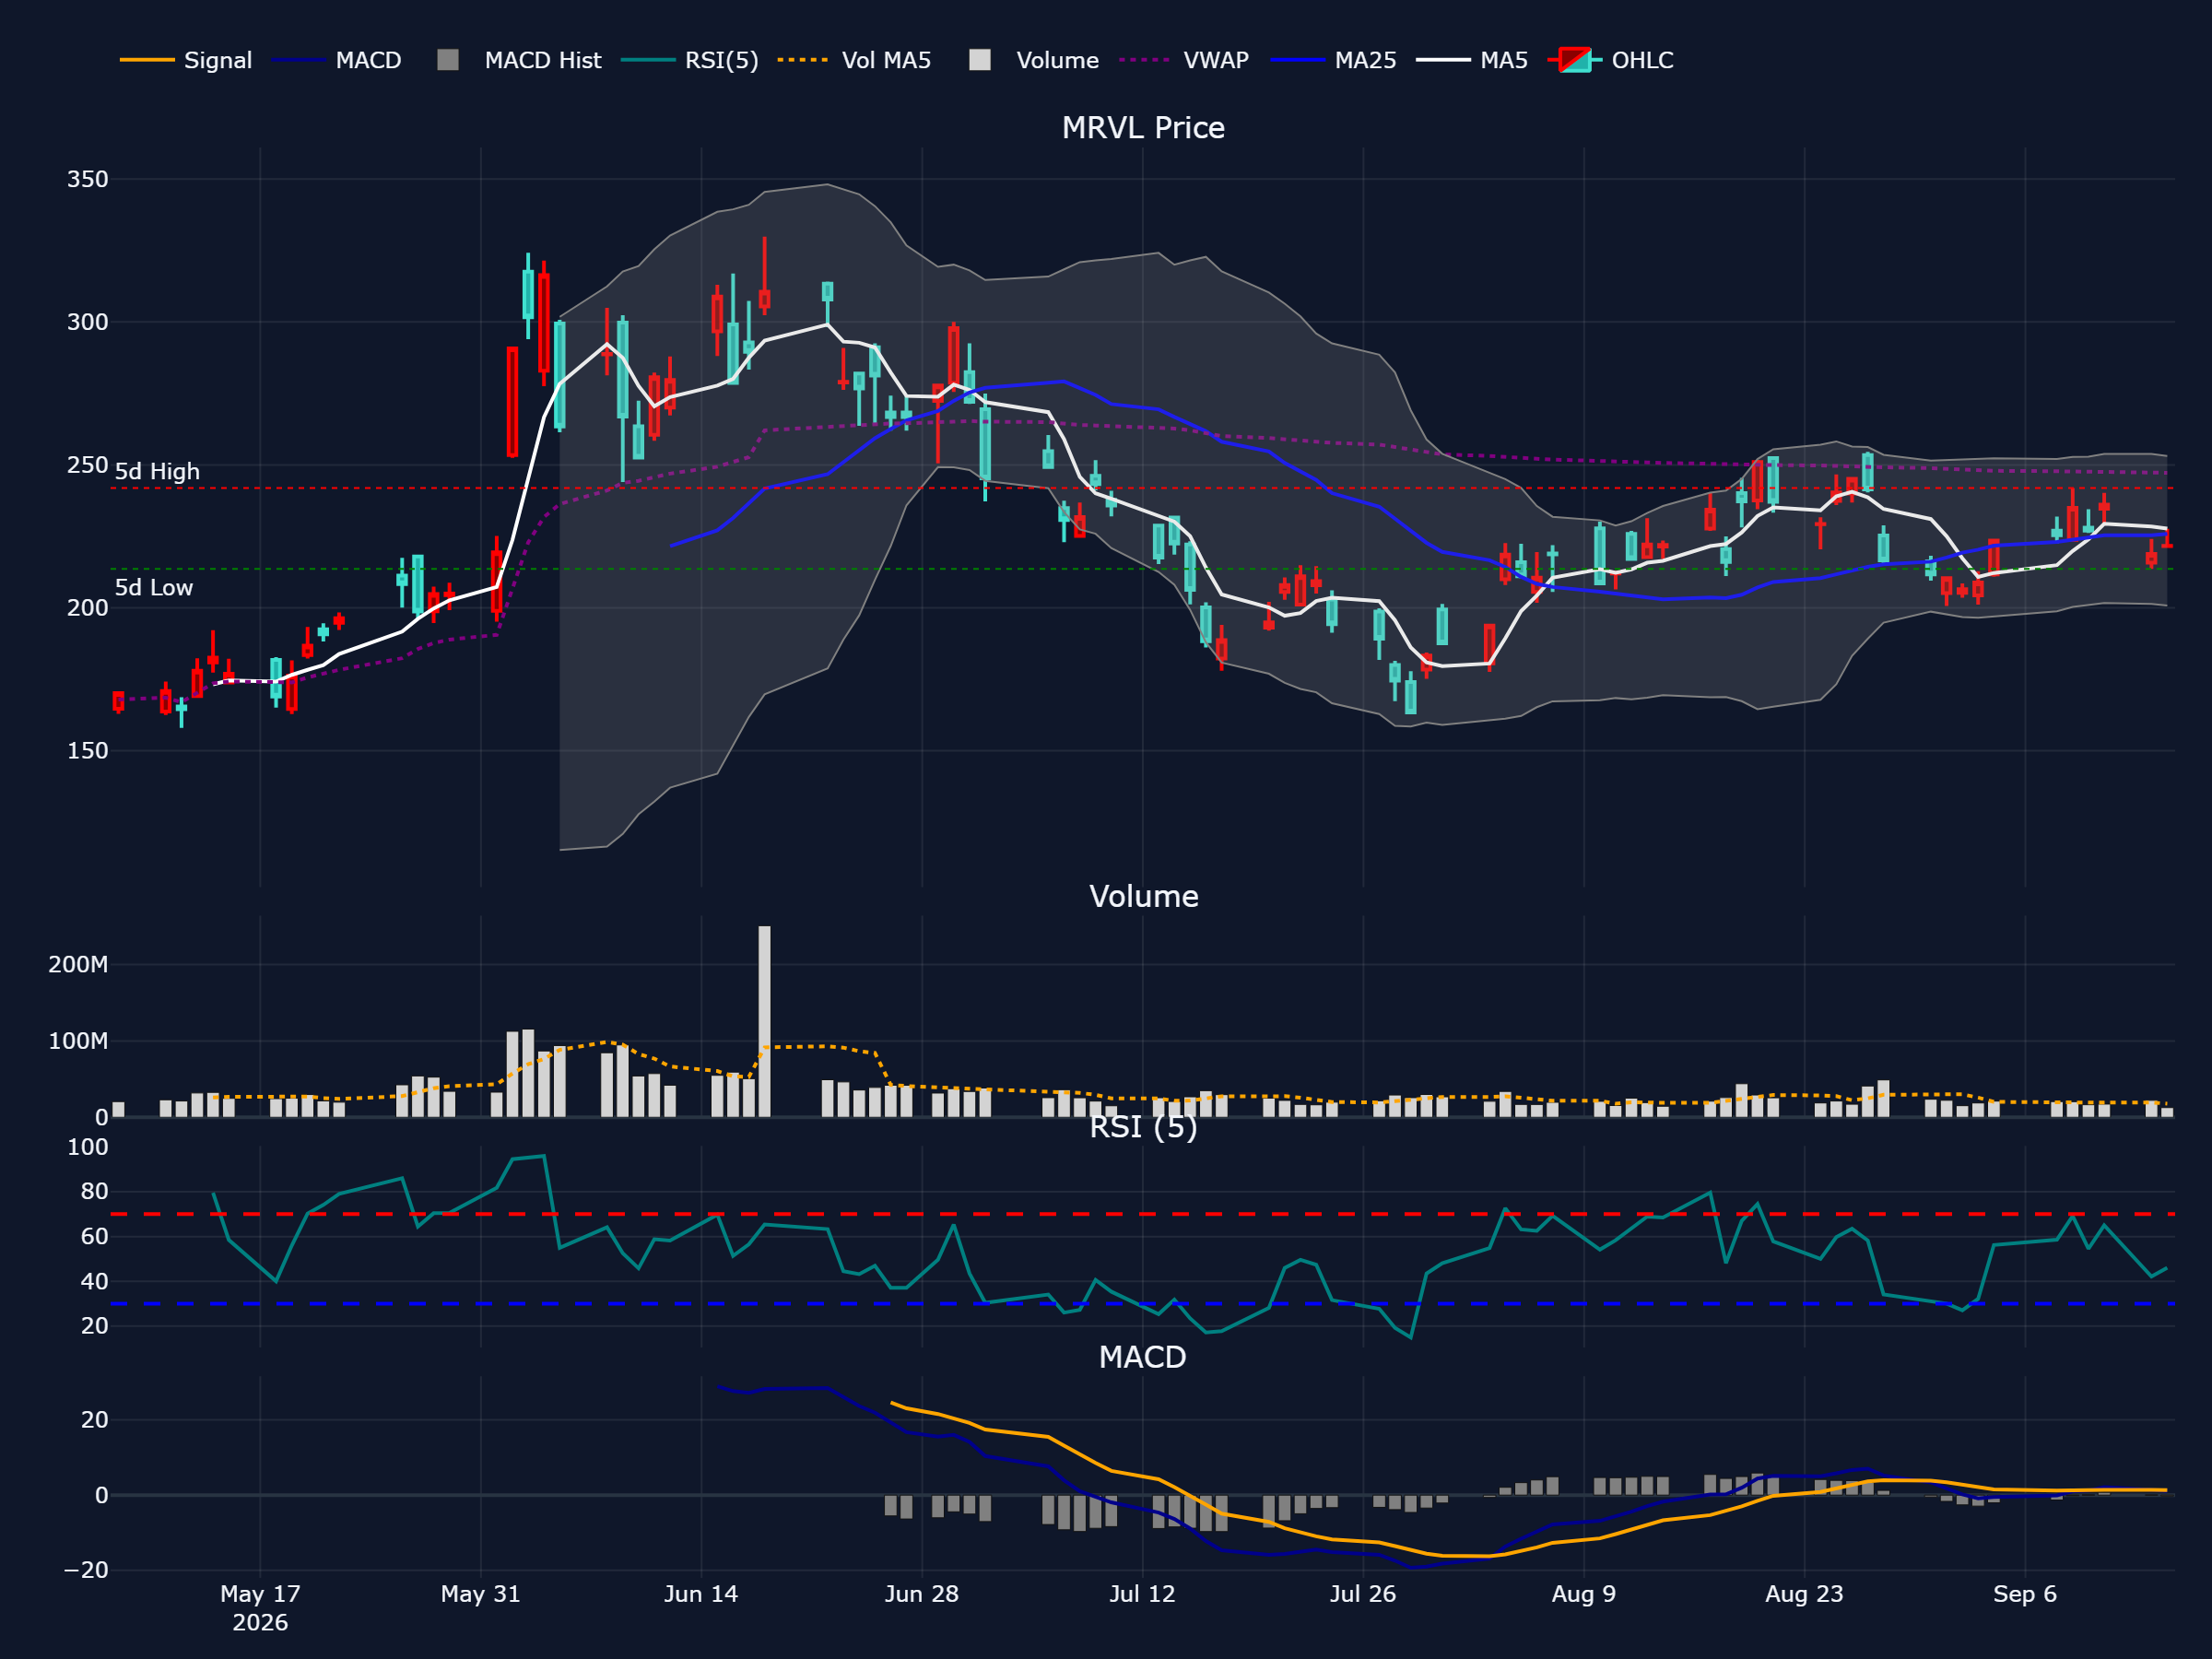2212x1659 pixels.
Task: Click the Jul 12 x-axis label
Action: point(1142,1594)
